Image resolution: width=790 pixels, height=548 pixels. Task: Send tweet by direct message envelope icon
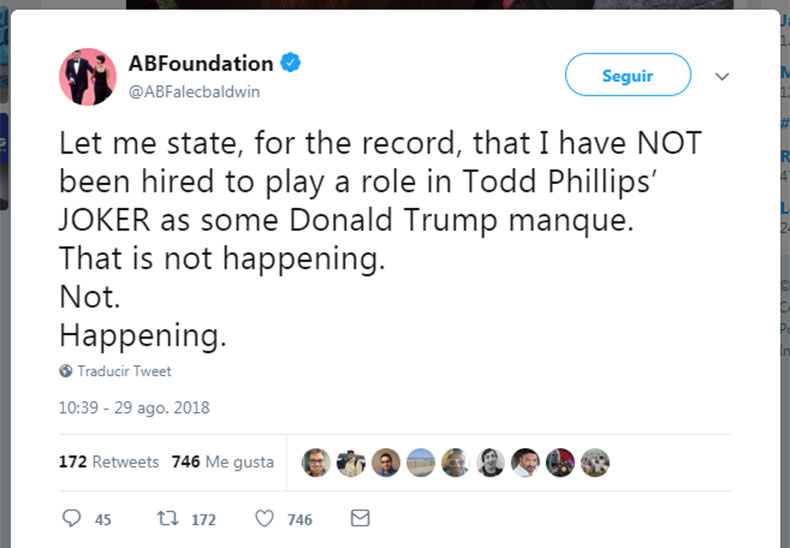360,518
